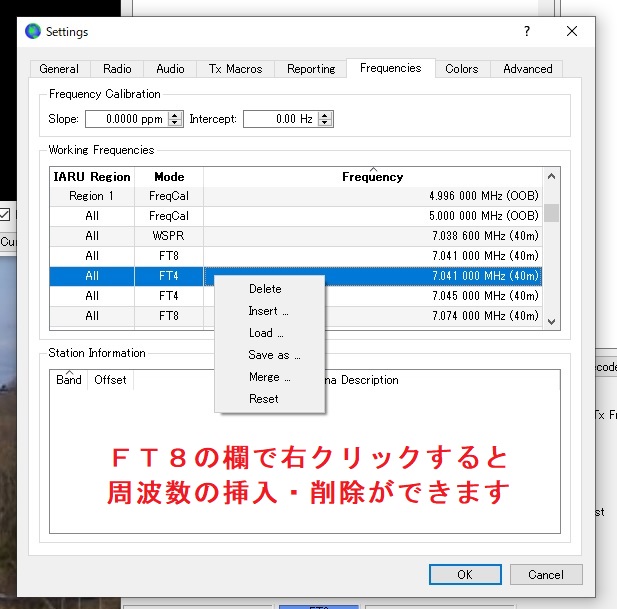Choose Save as ... from context menu
617x609 pixels.
click(x=274, y=355)
